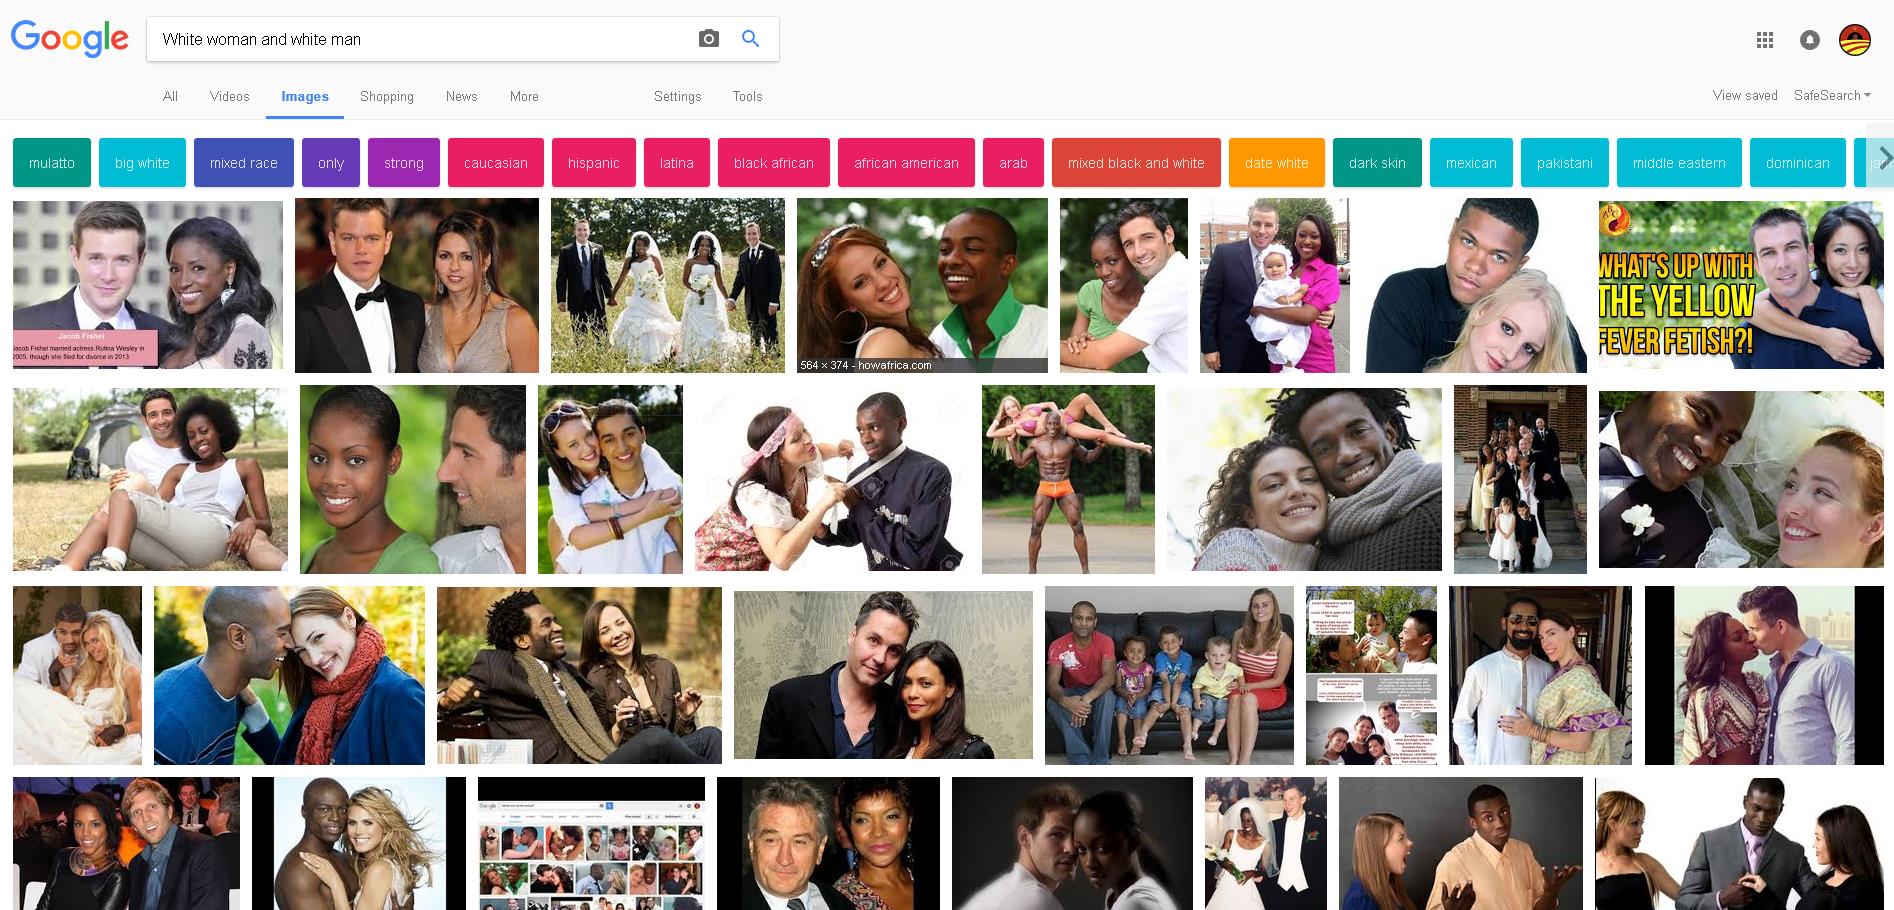This screenshot has width=1894, height=910.
Task: Open the Tools options
Action: (x=747, y=97)
